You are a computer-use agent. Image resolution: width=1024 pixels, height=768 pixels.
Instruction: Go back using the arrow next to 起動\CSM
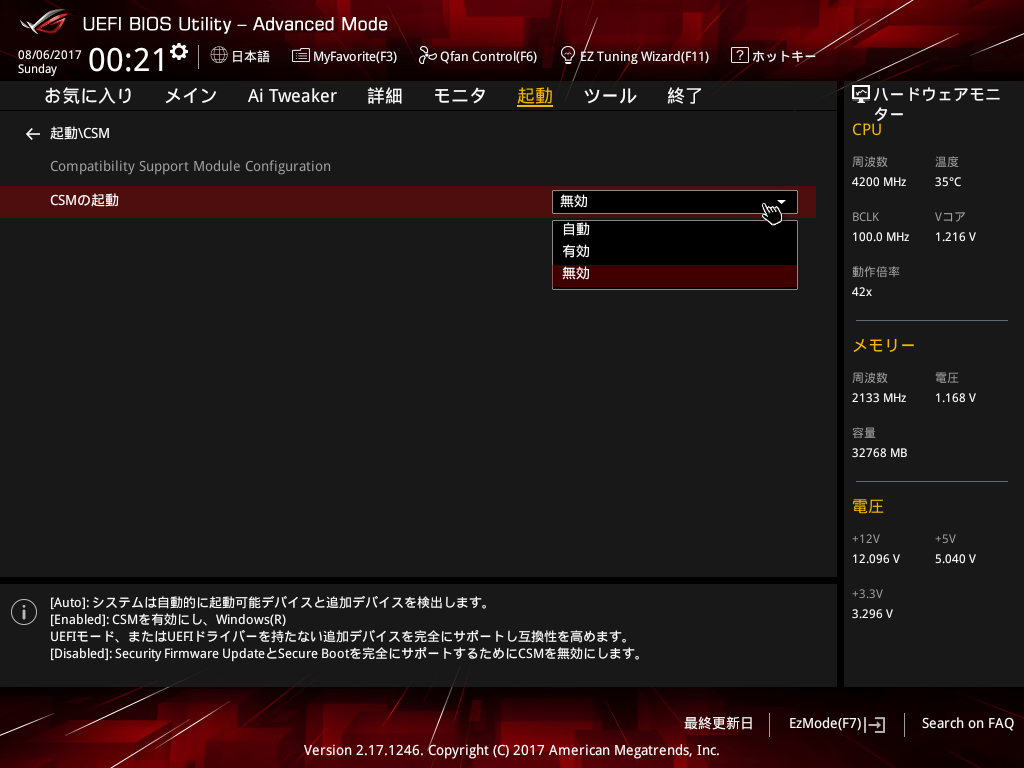point(33,134)
